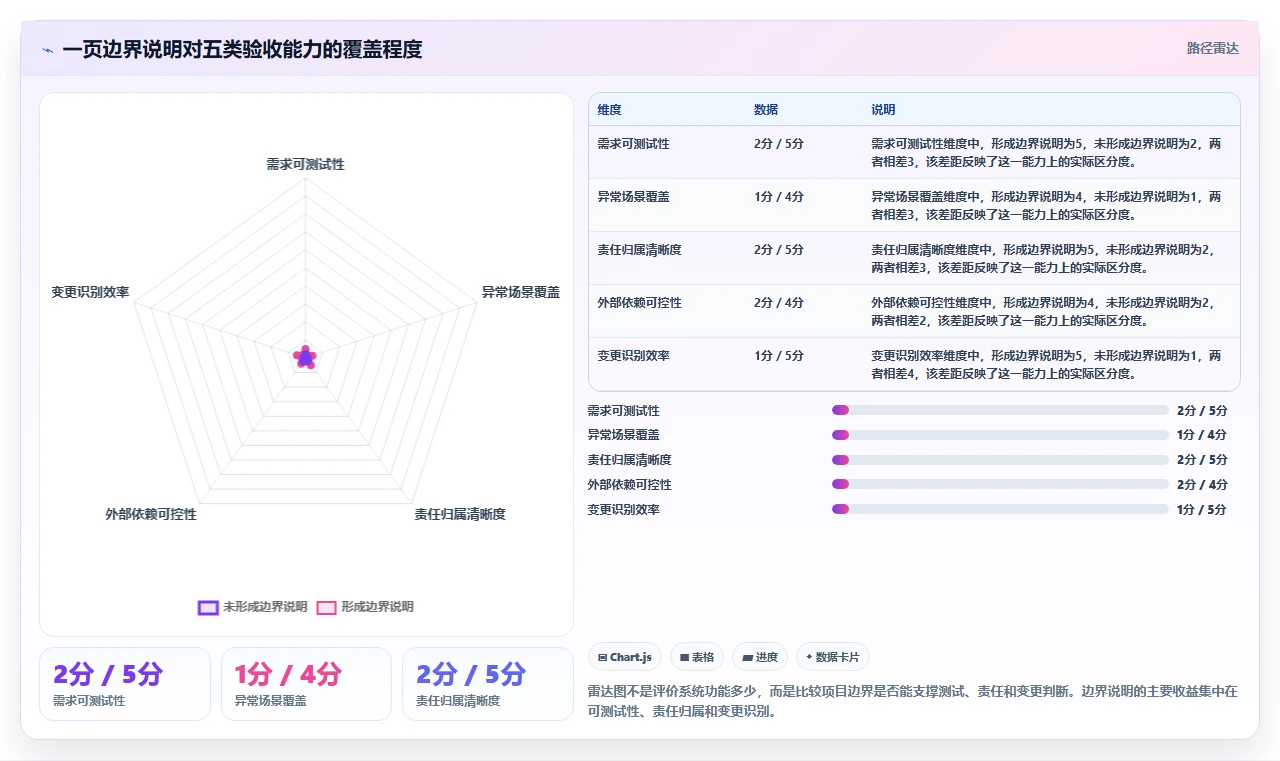Click the 数据卡片 tag chip

pyautogui.click(x=833, y=657)
